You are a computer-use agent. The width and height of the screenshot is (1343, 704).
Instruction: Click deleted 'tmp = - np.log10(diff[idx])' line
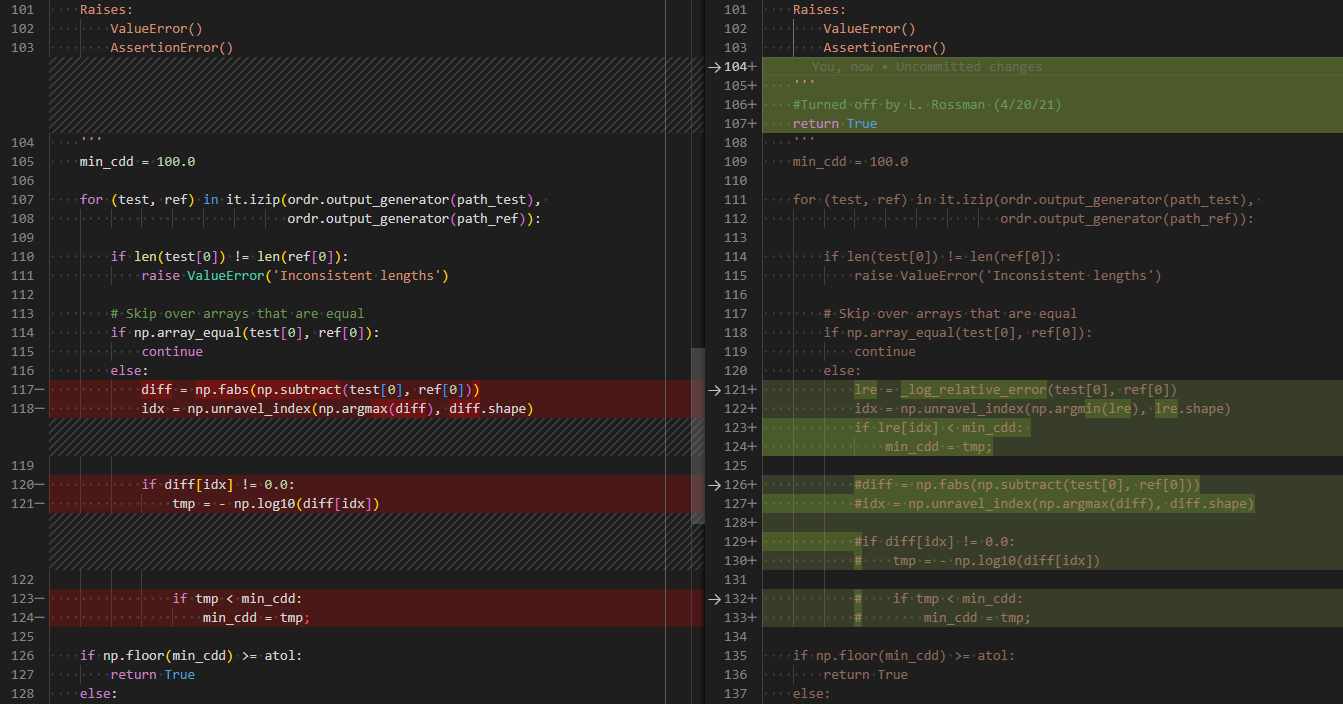pyautogui.click(x=276, y=504)
